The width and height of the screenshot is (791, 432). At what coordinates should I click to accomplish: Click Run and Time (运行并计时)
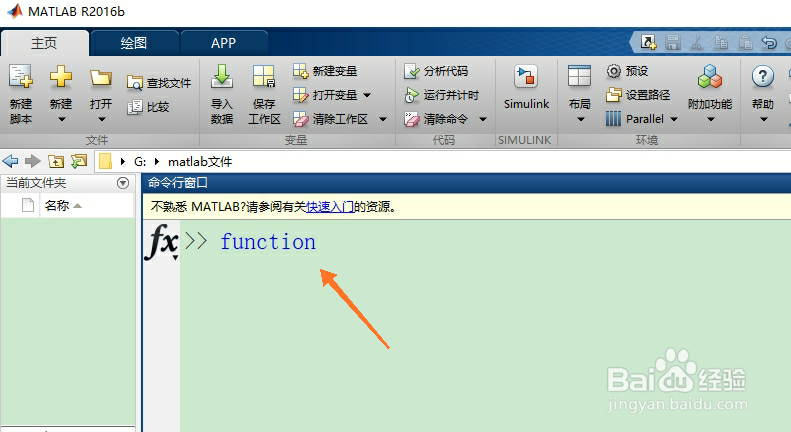[441, 94]
